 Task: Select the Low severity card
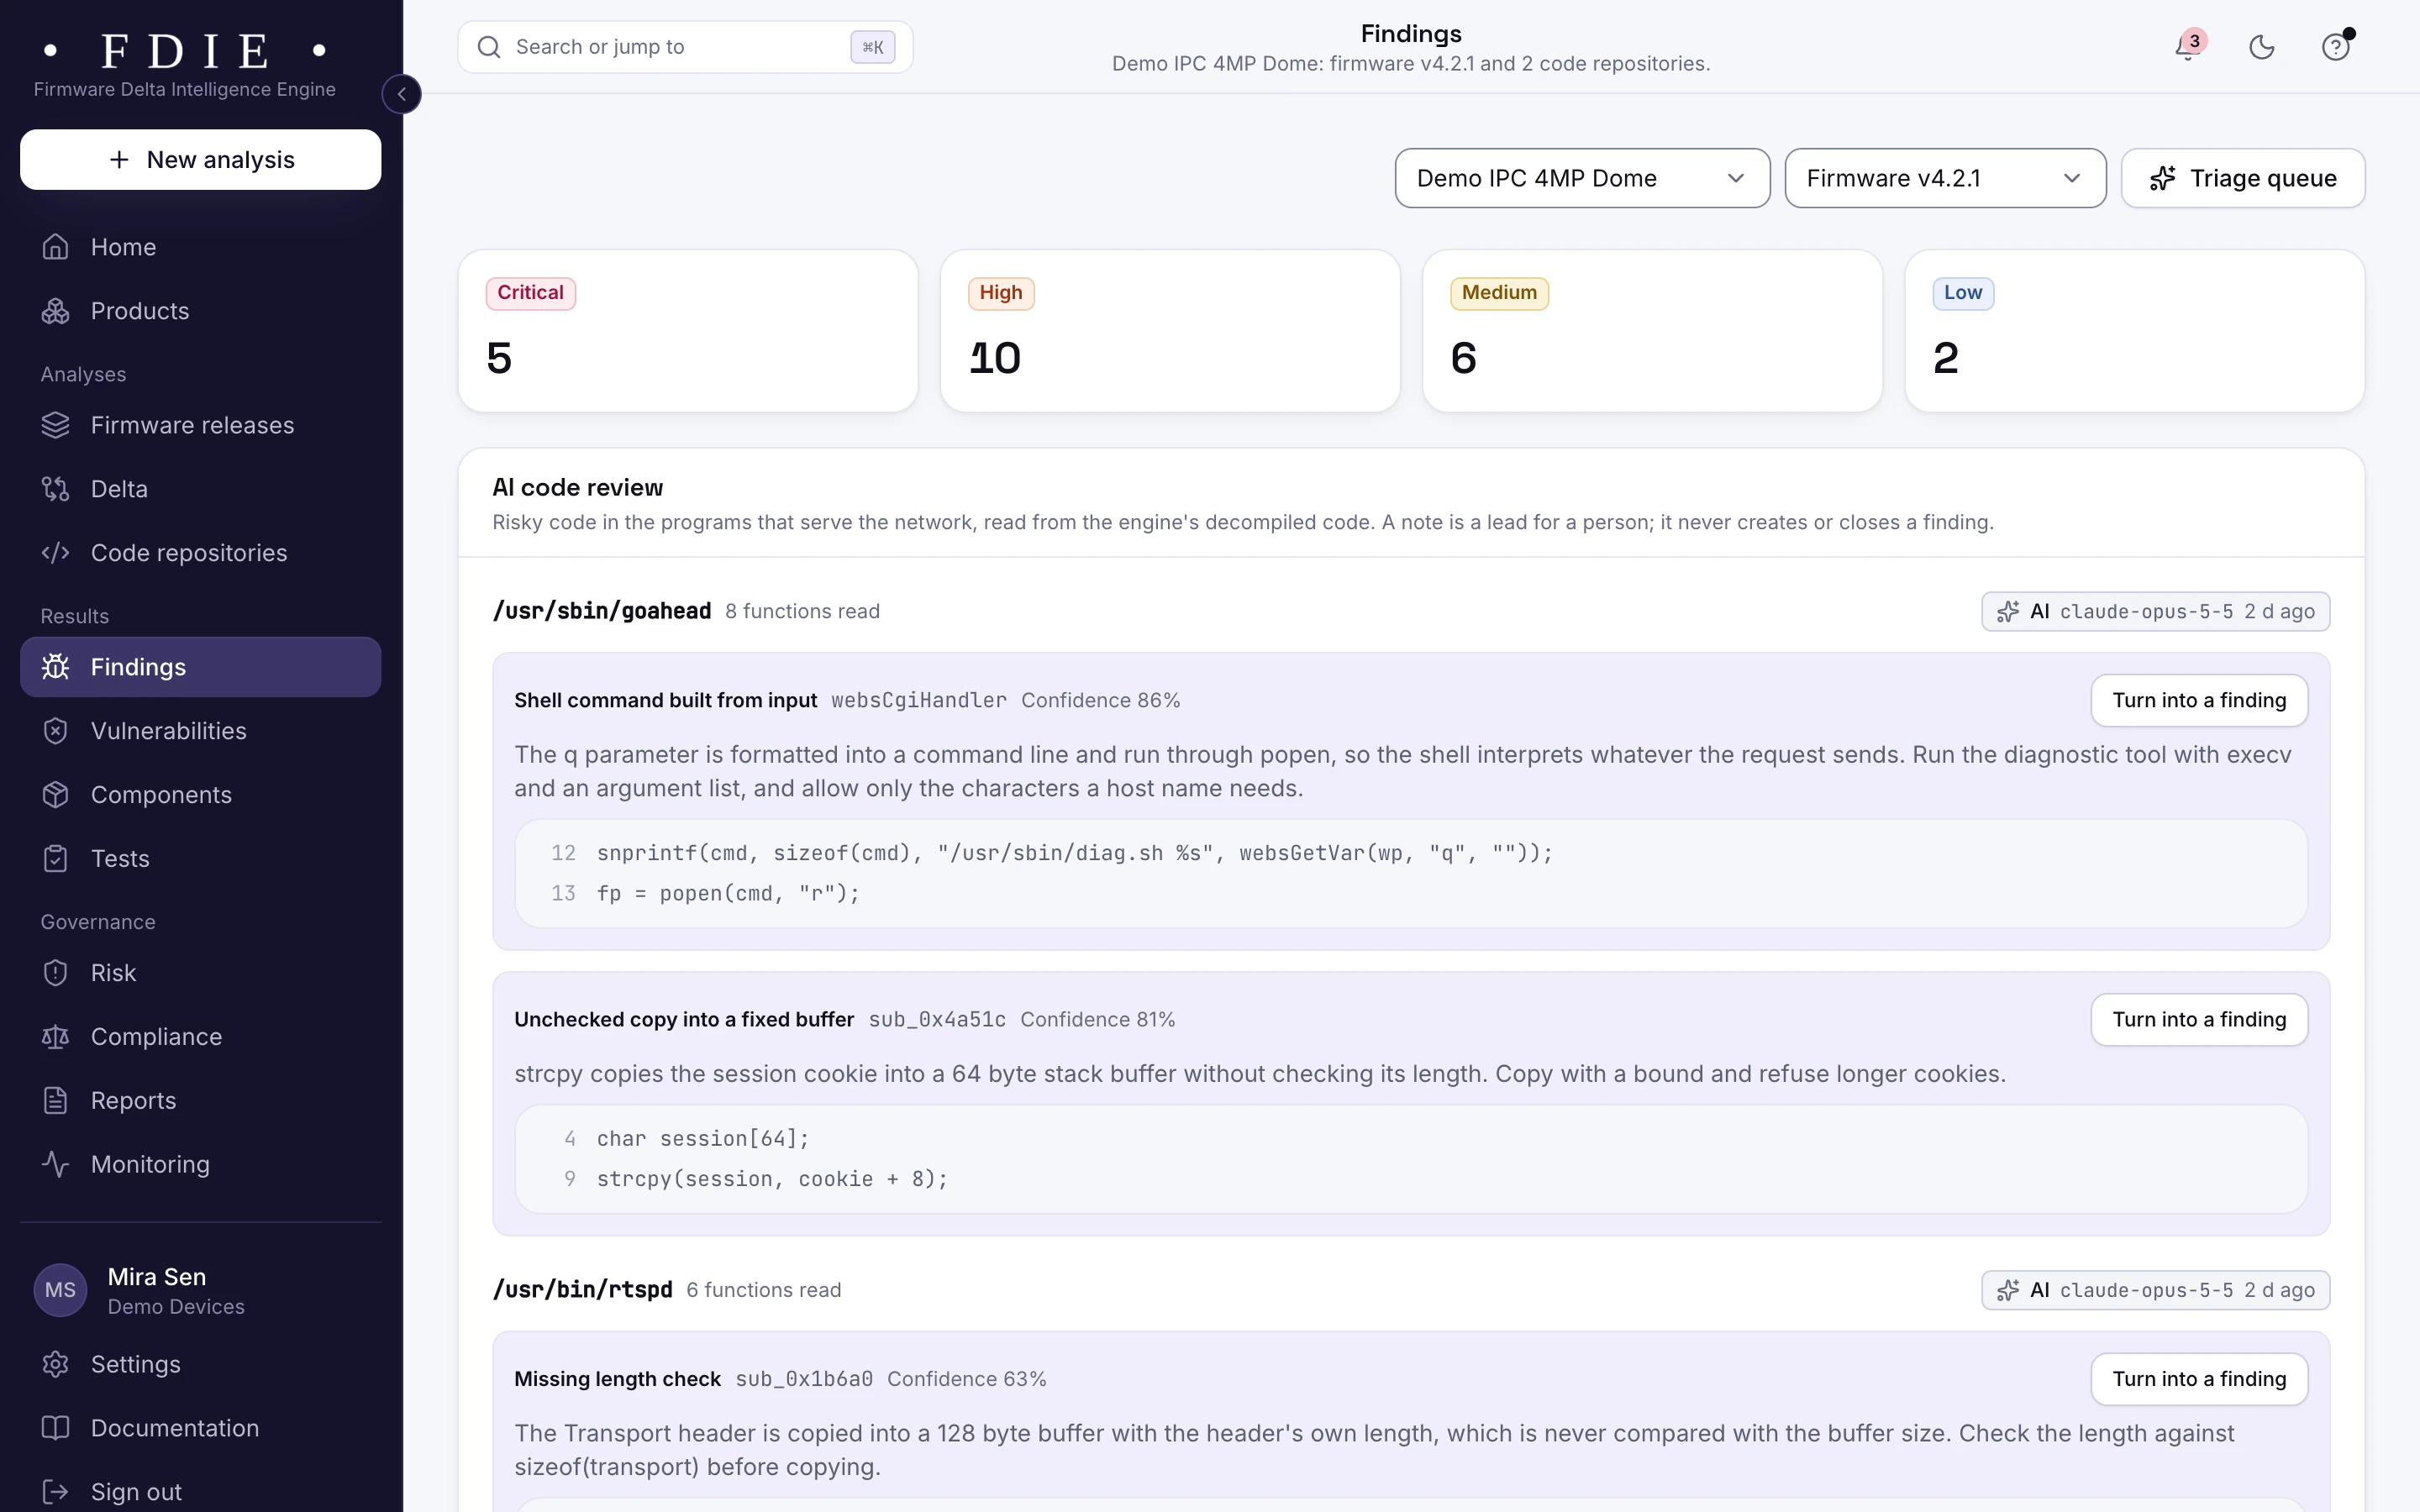[2135, 331]
